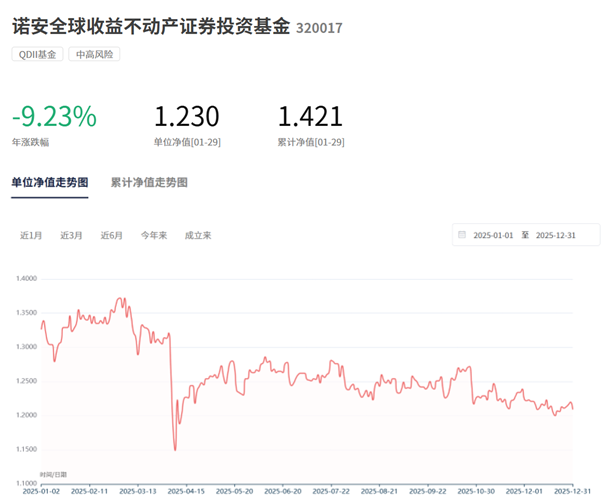This screenshot has width=613, height=495.
Task: Click the 1.421 cumulative net value
Action: [310, 116]
